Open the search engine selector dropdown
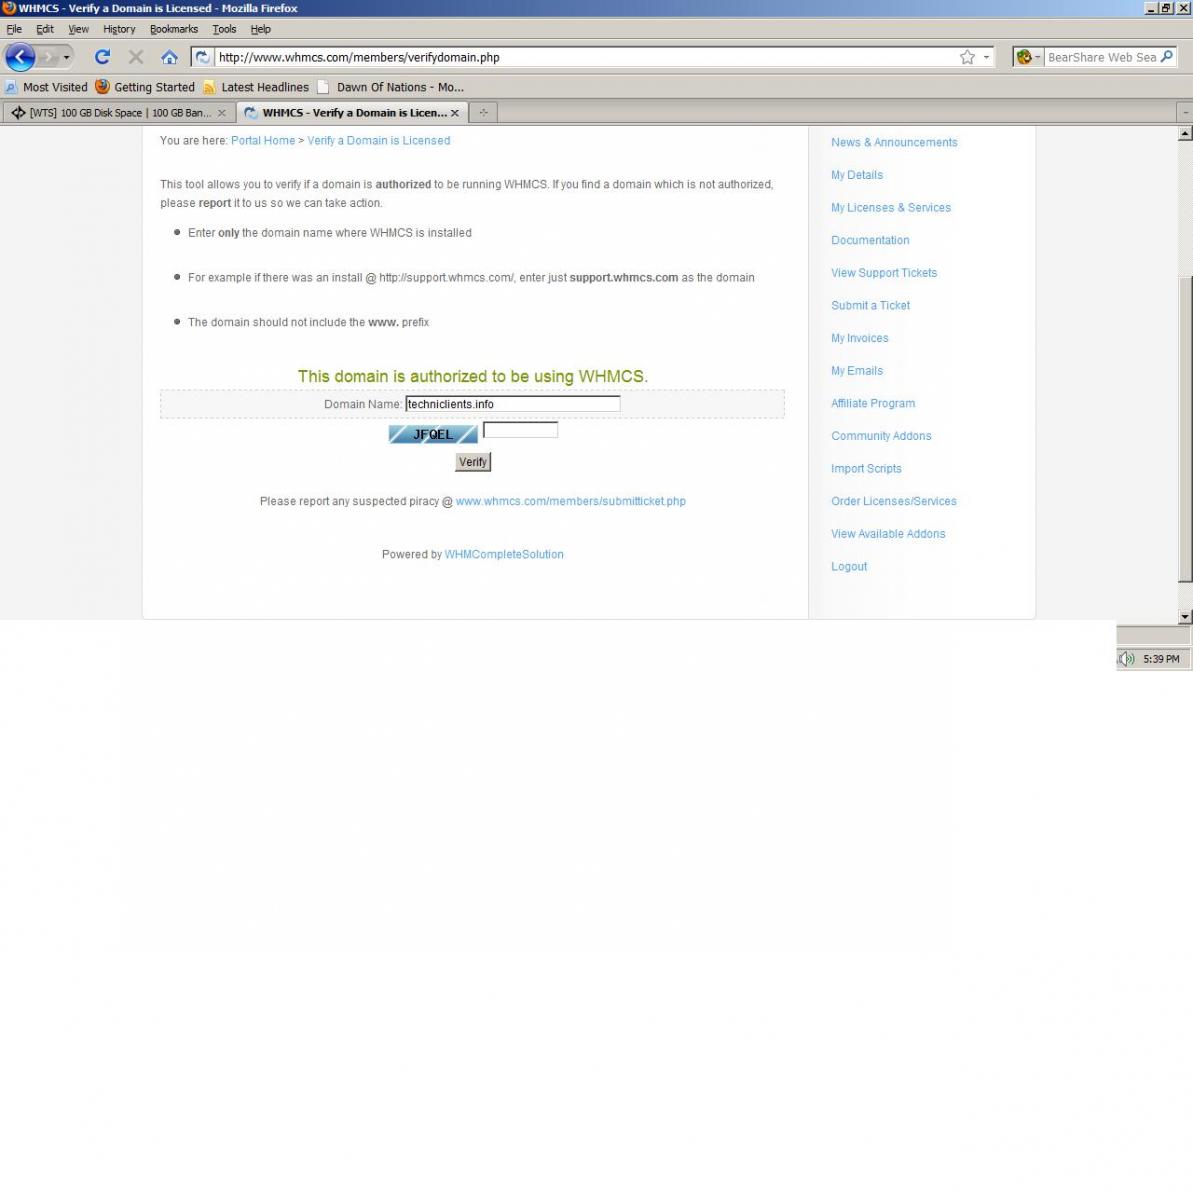 pyautogui.click(x=1028, y=57)
